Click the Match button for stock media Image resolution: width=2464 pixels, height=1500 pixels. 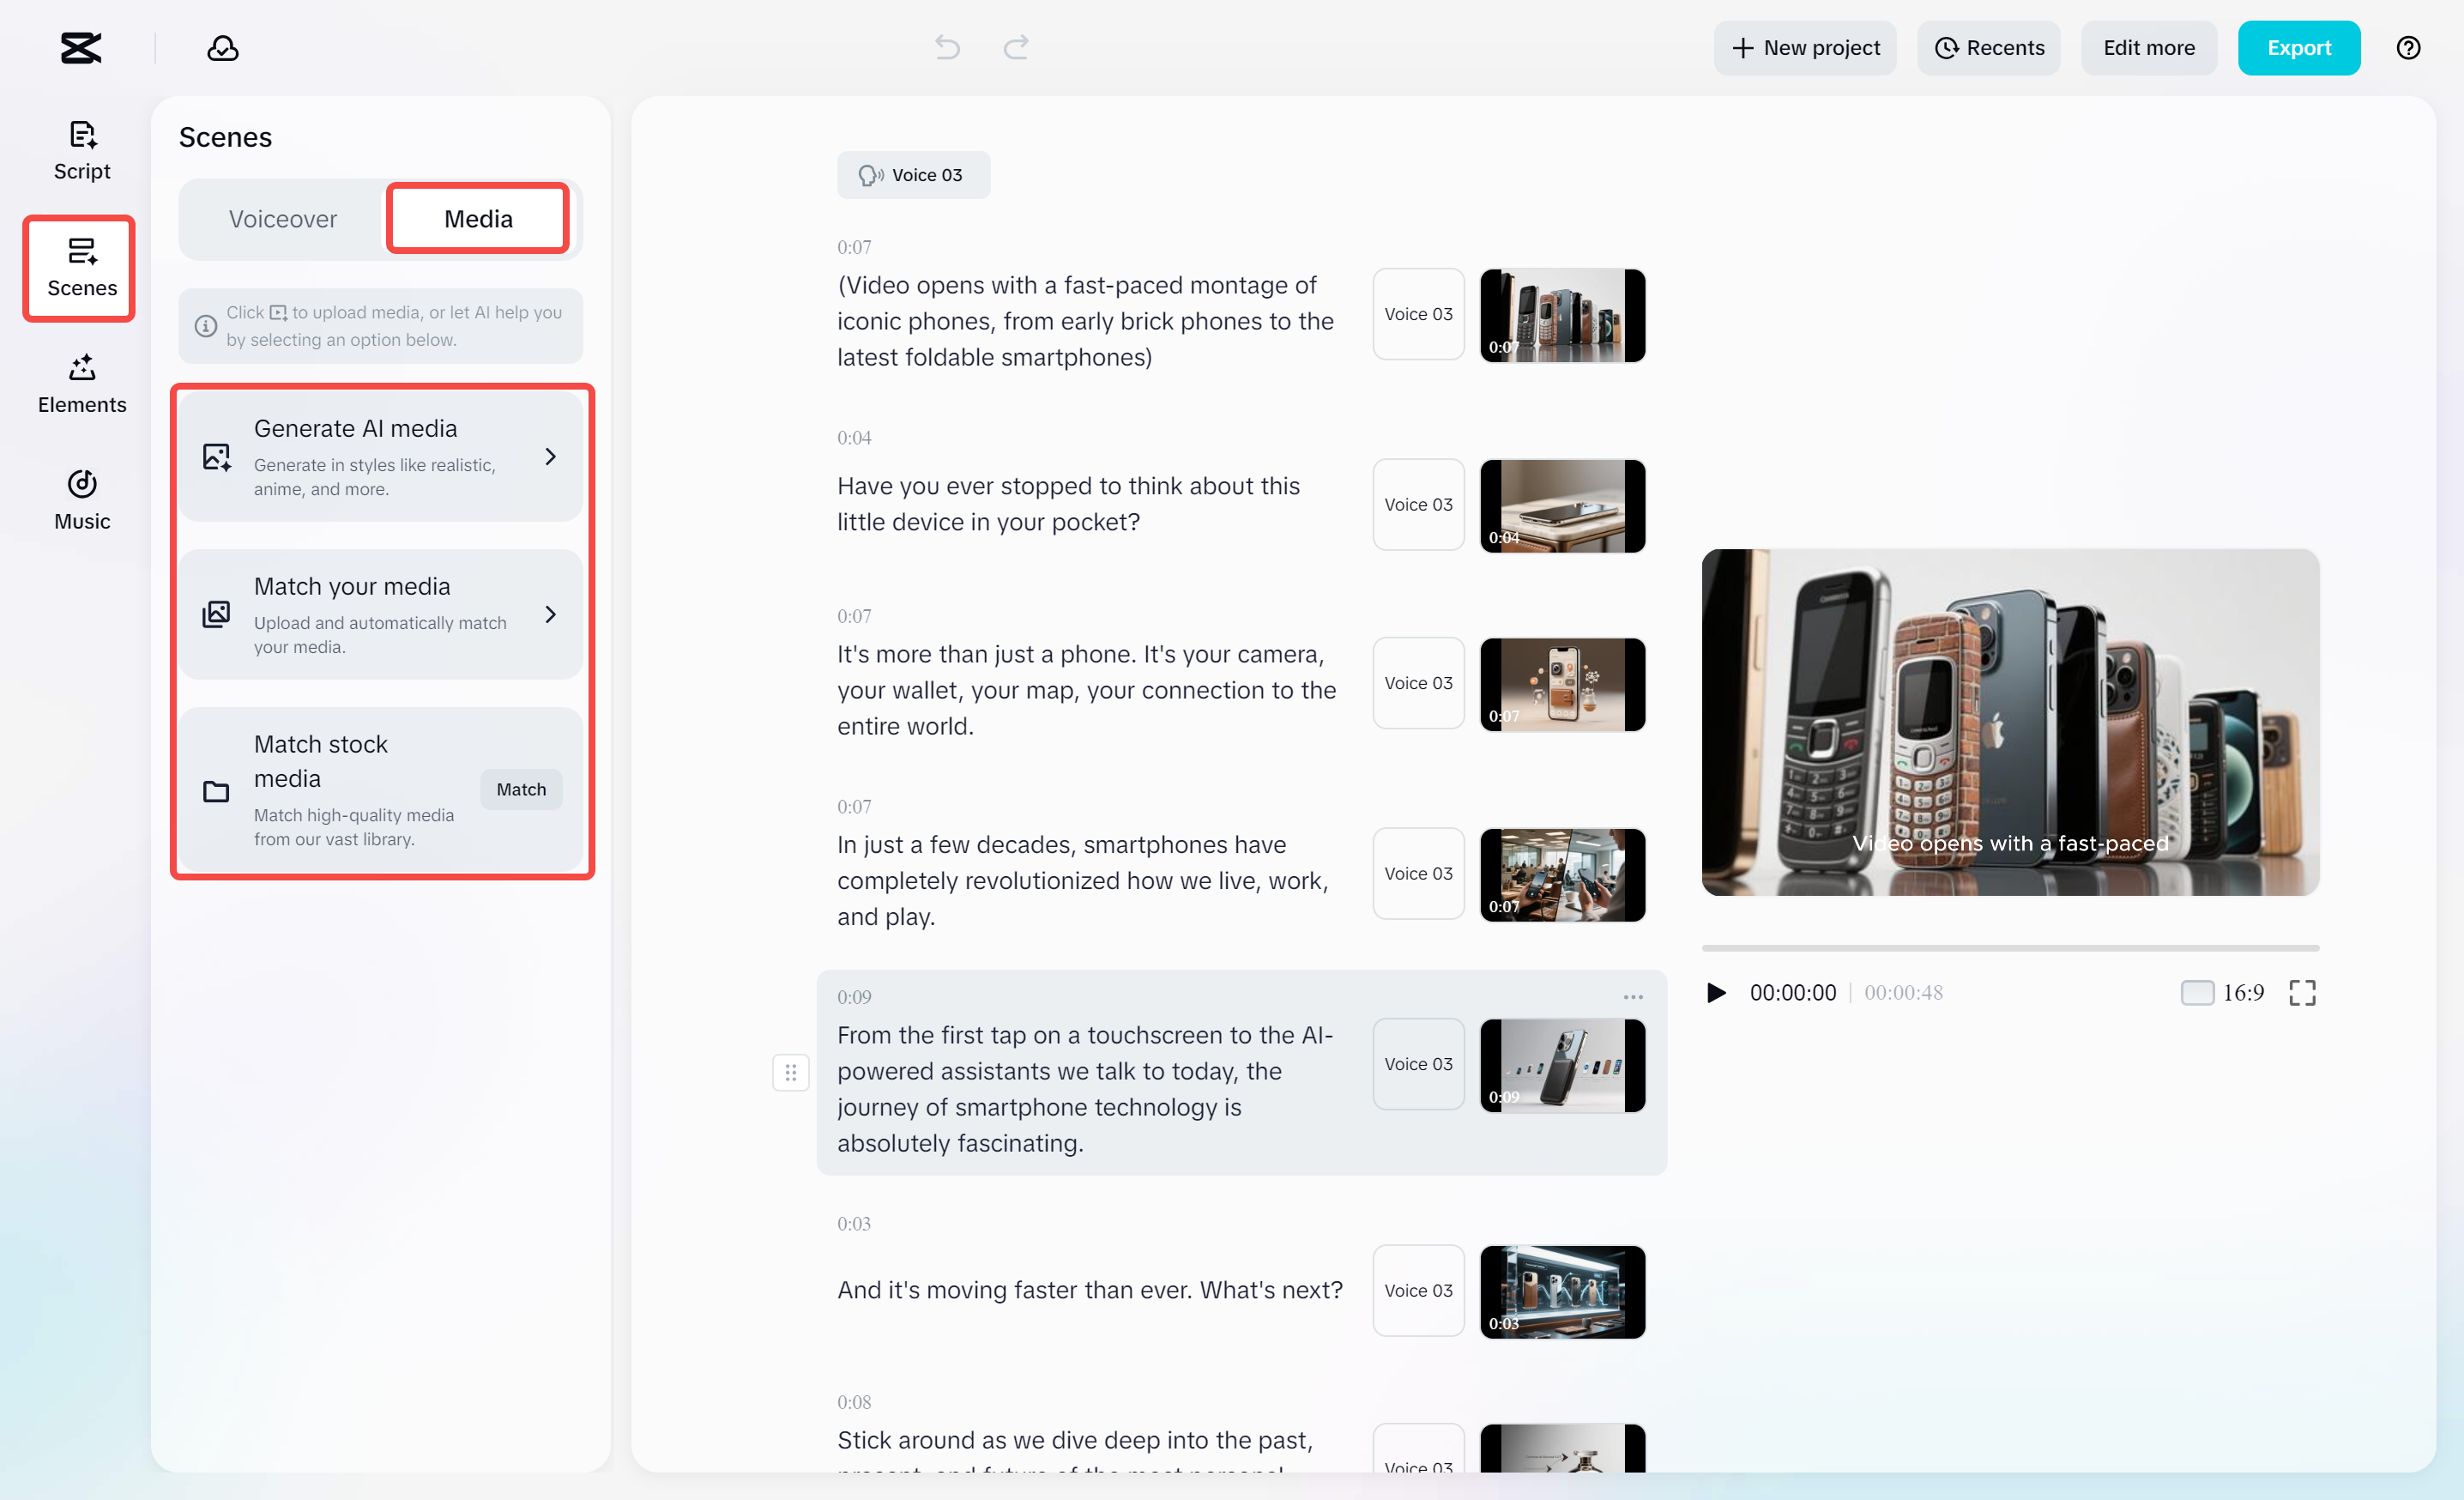click(521, 789)
